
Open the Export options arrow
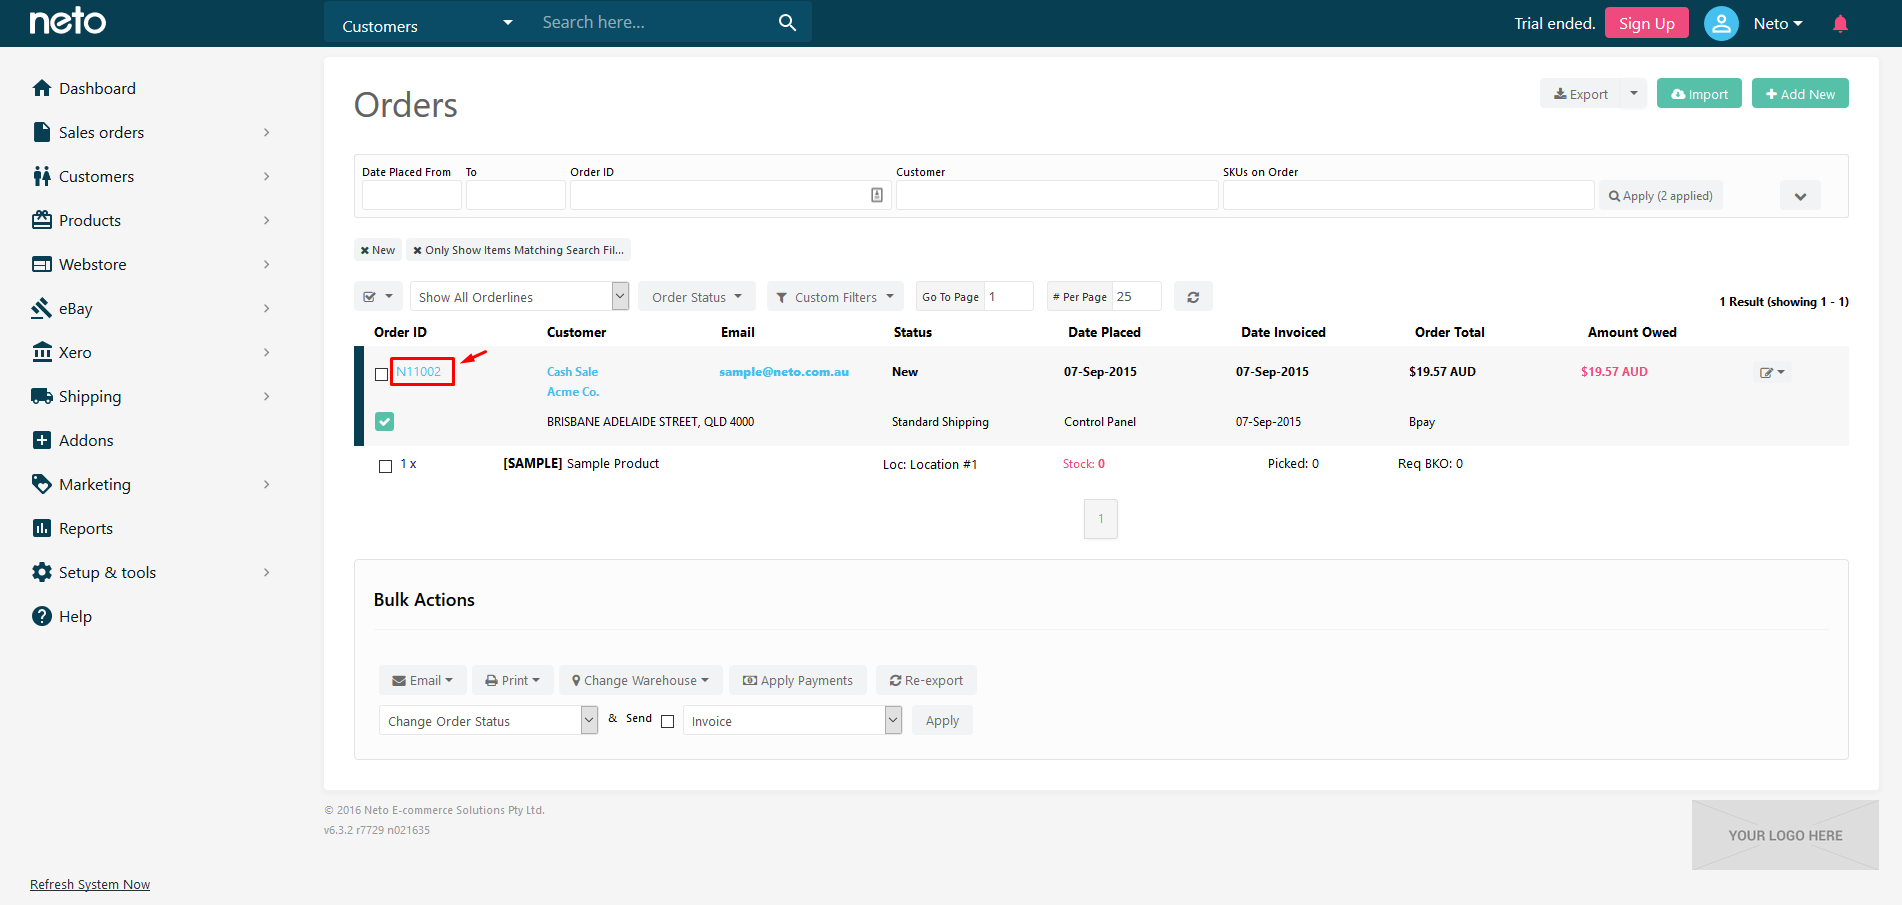(1634, 93)
